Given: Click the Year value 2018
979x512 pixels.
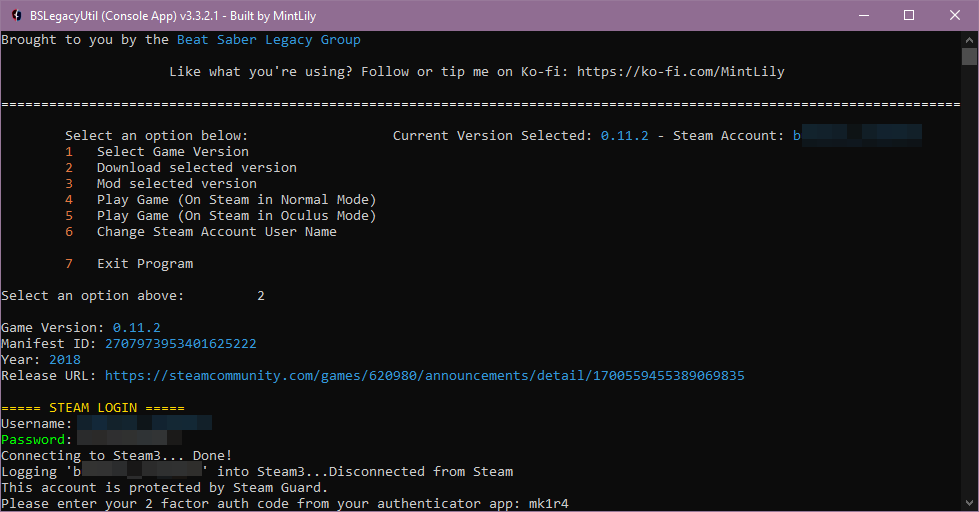Looking at the screenshot, I should pos(64,360).
